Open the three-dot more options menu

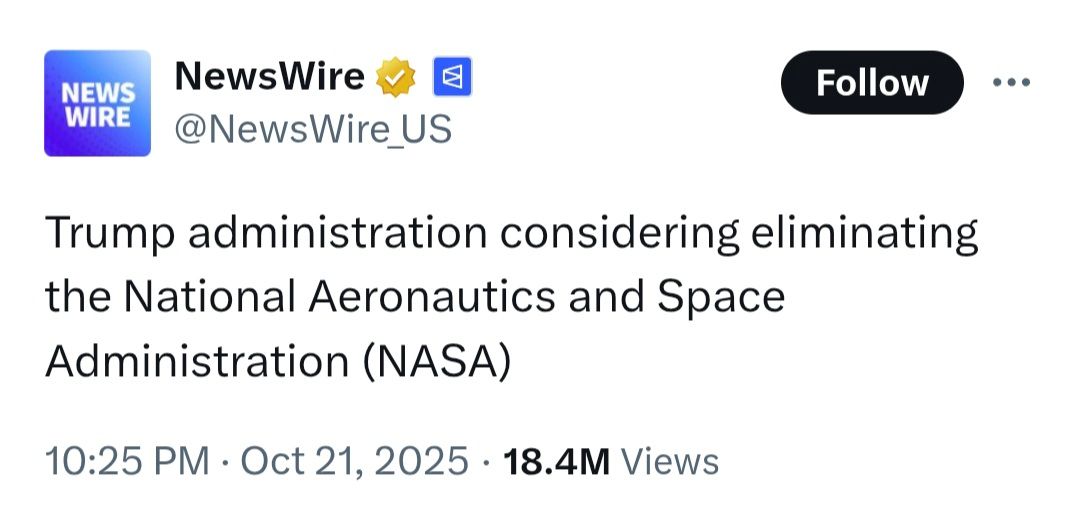pyautogui.click(x=1010, y=82)
